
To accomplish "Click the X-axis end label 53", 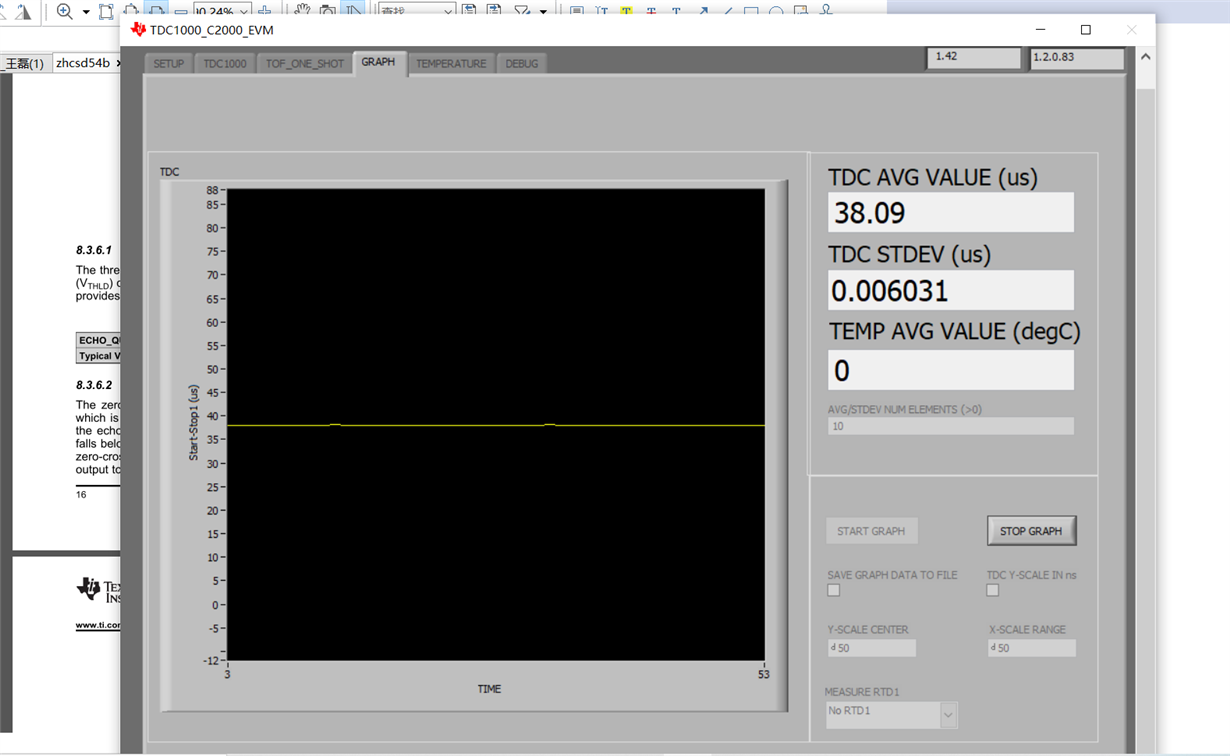I will pyautogui.click(x=764, y=674).
